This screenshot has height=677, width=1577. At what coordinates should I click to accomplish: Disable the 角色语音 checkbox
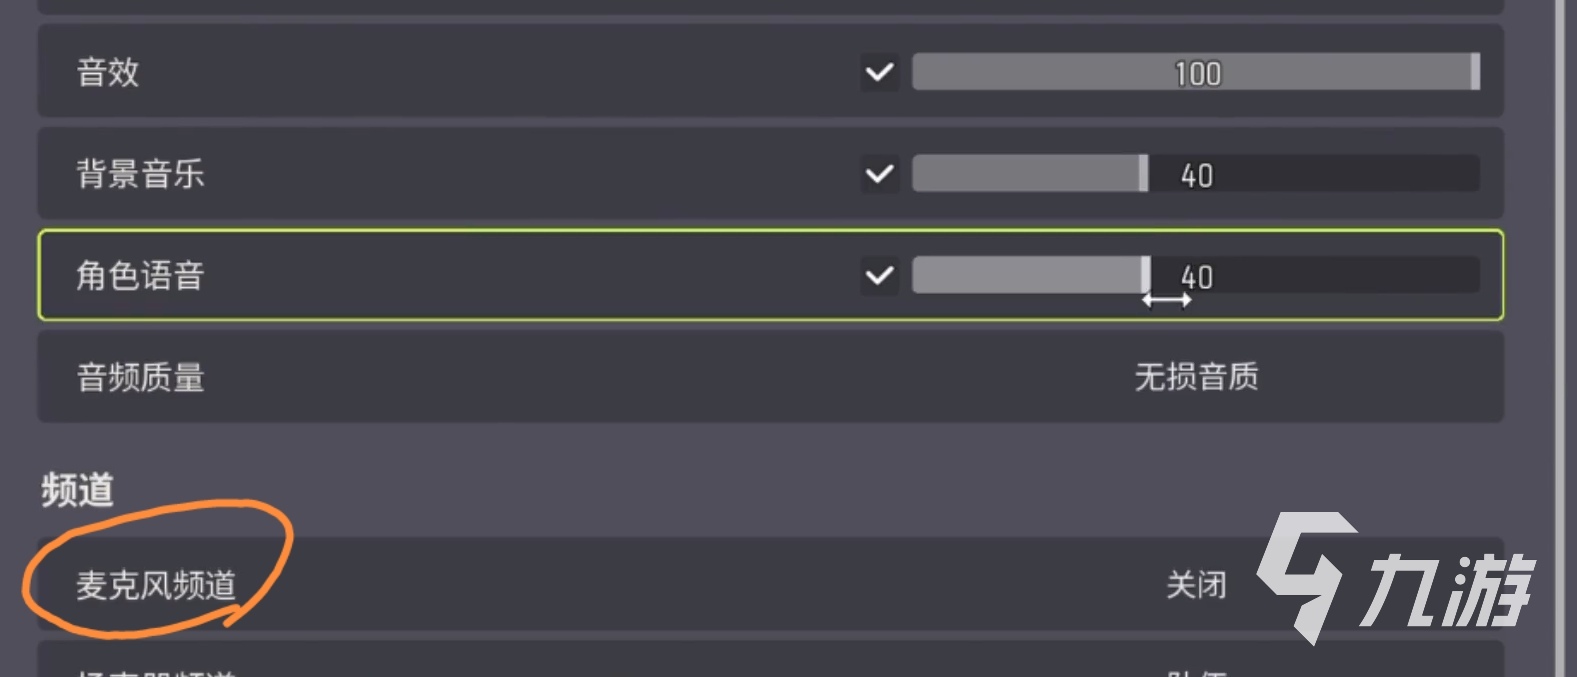[880, 275]
